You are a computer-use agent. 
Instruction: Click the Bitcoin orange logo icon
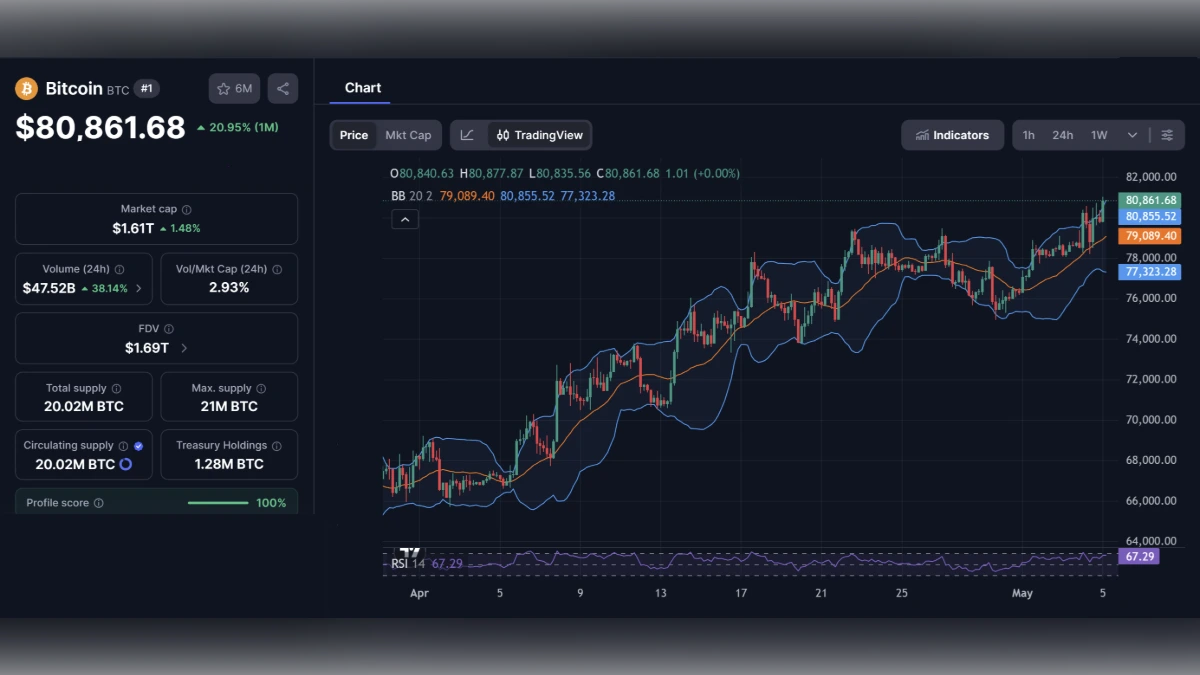coord(26,89)
